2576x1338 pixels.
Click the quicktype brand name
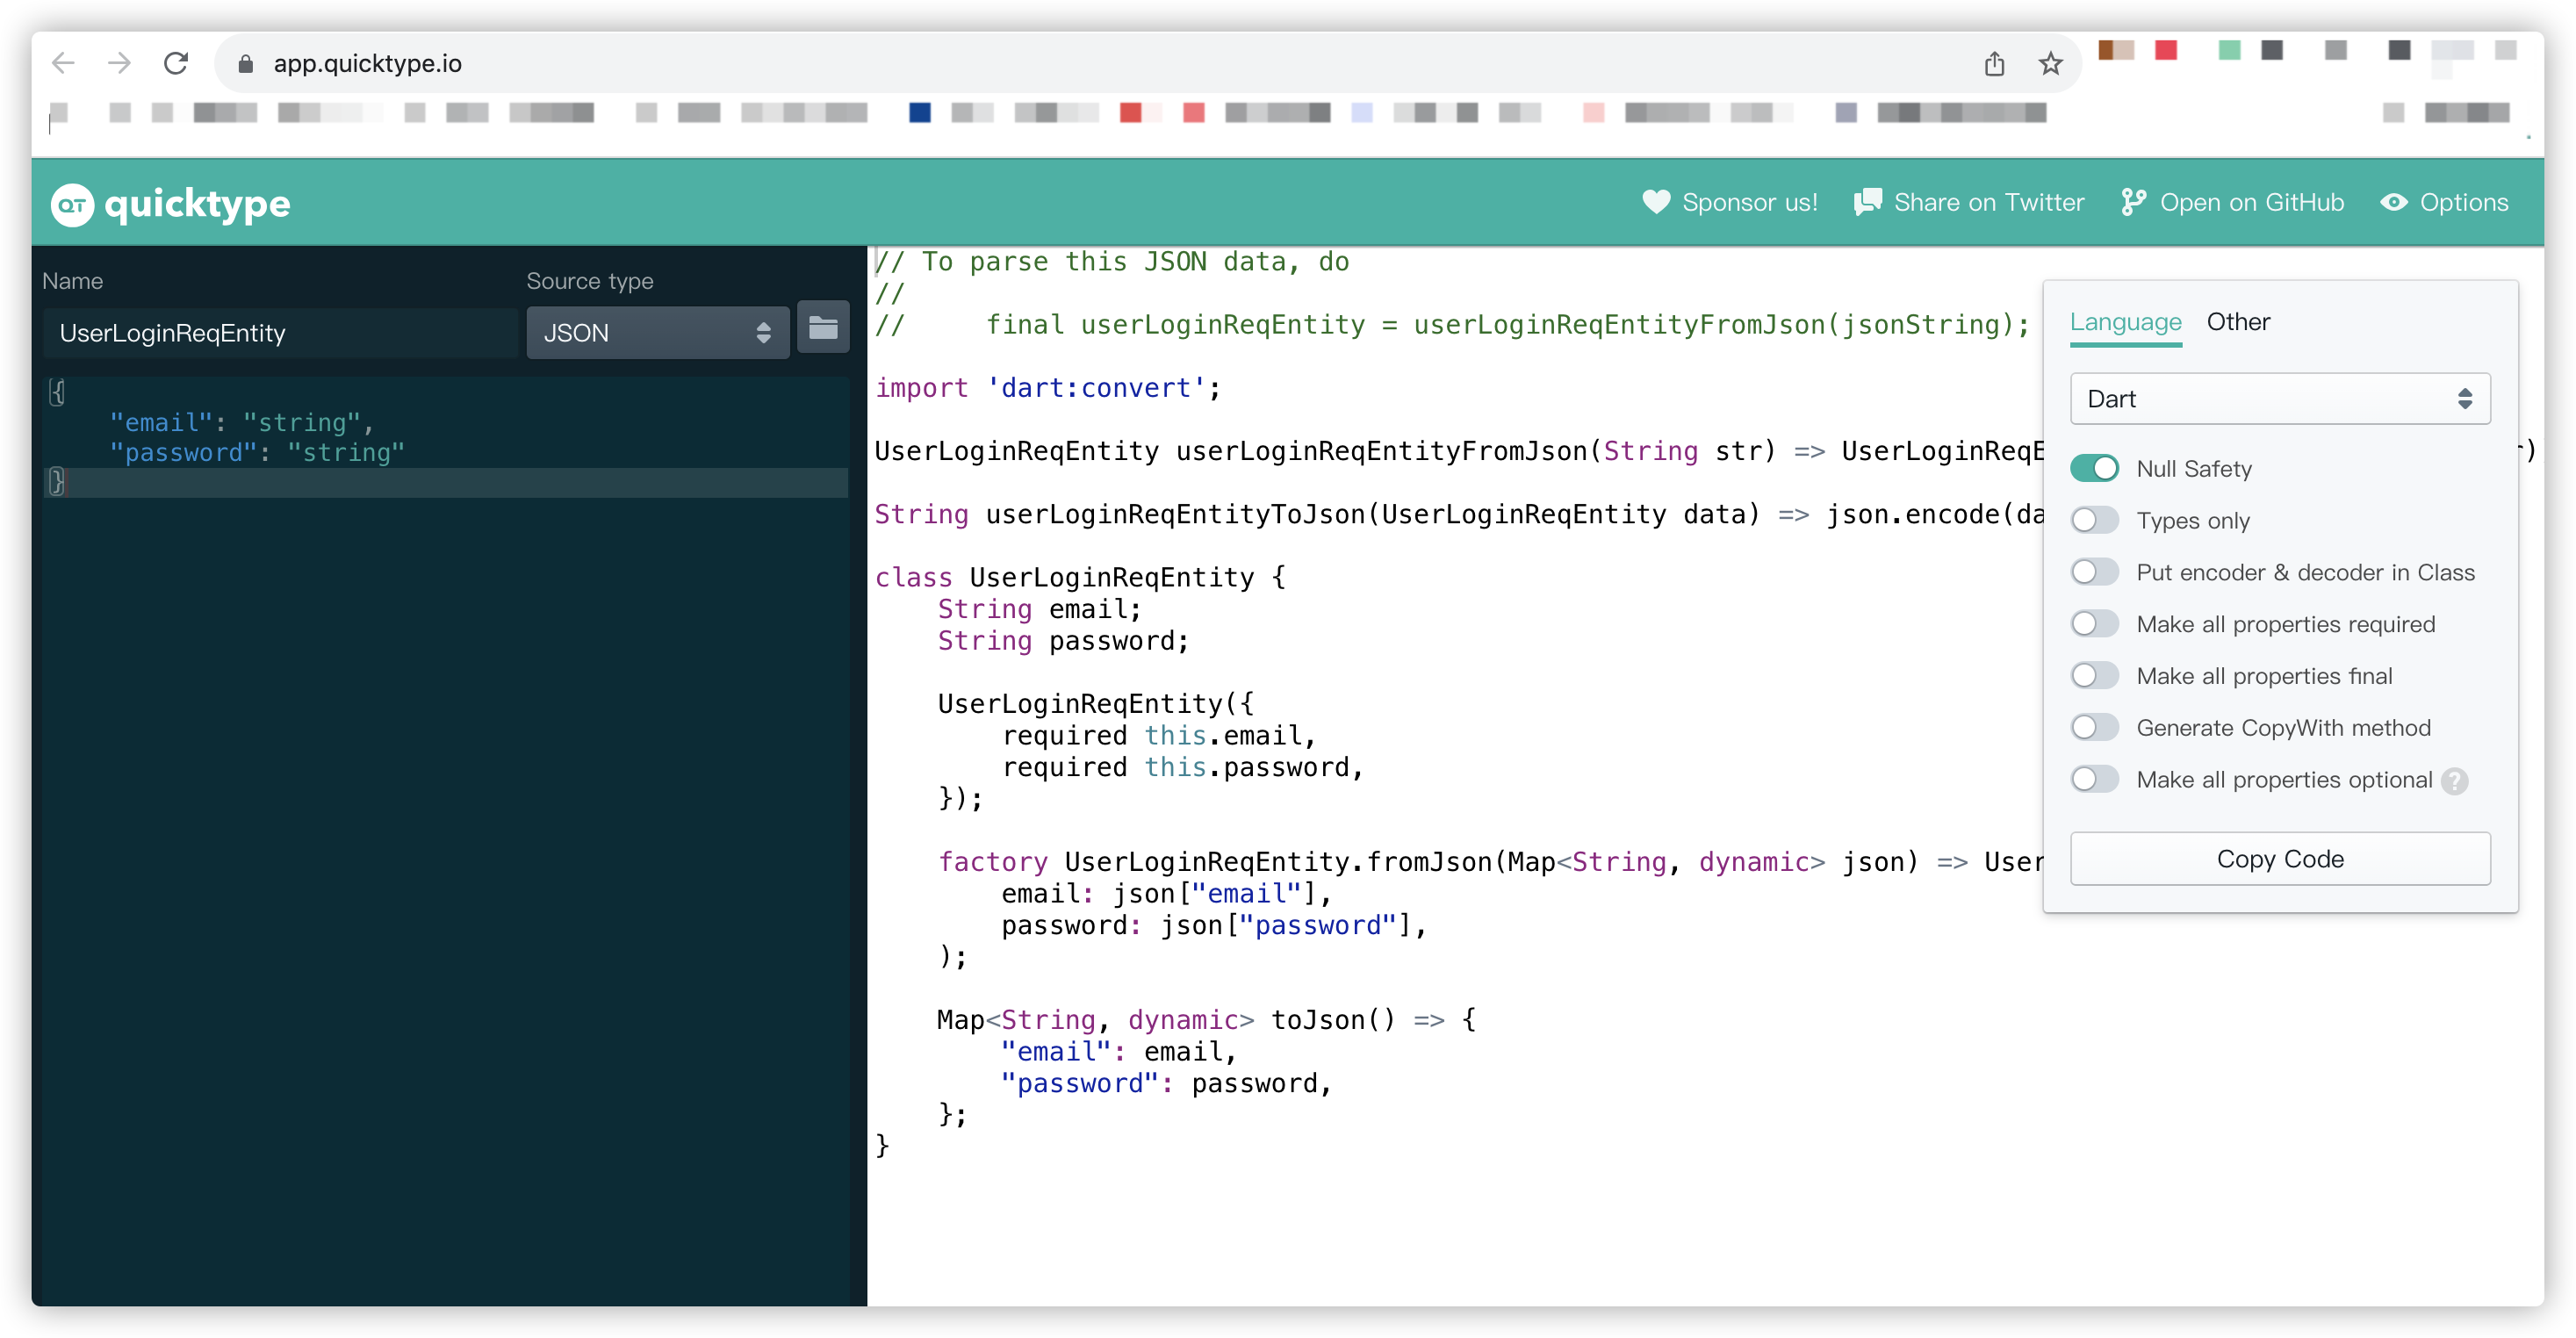pyautogui.click(x=197, y=204)
